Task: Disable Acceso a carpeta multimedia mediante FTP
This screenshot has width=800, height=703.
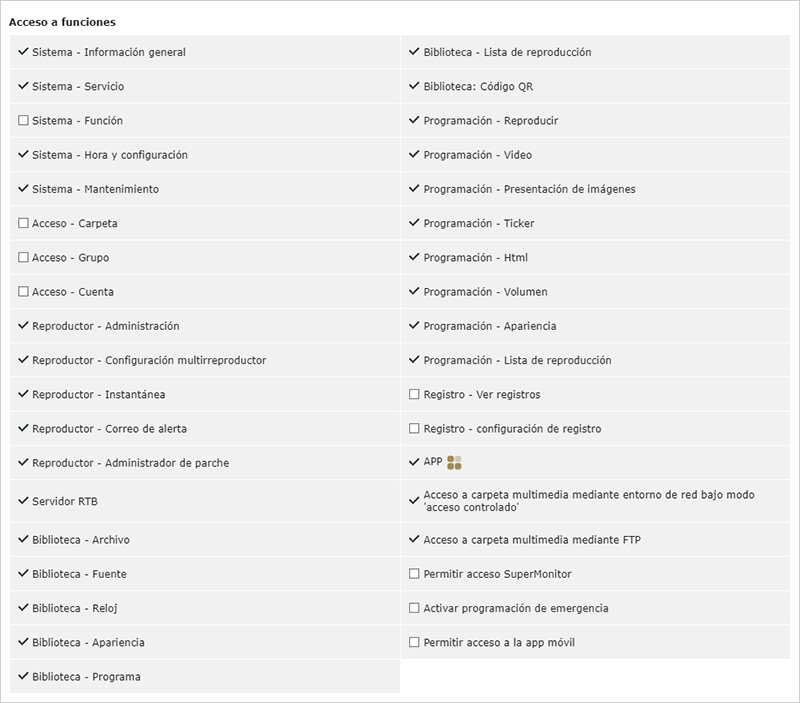Action: point(414,539)
